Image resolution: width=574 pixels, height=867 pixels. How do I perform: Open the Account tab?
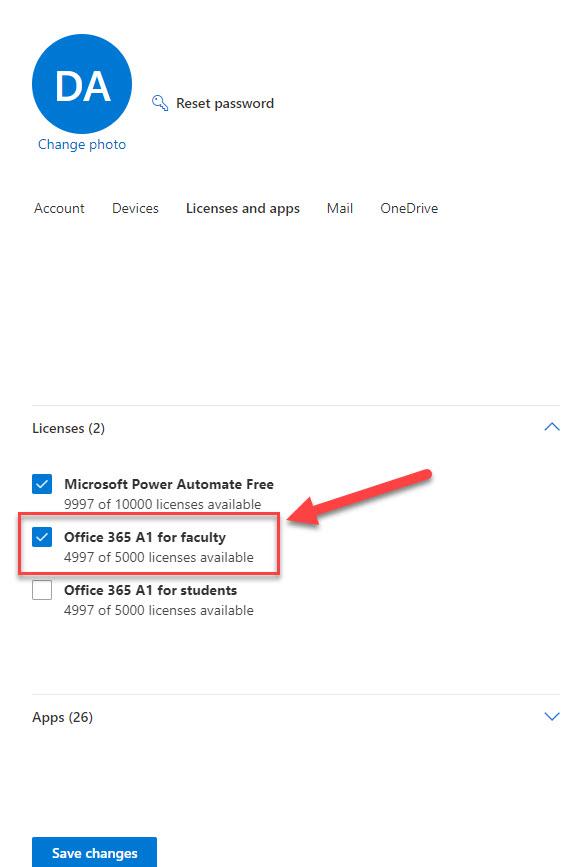click(59, 208)
